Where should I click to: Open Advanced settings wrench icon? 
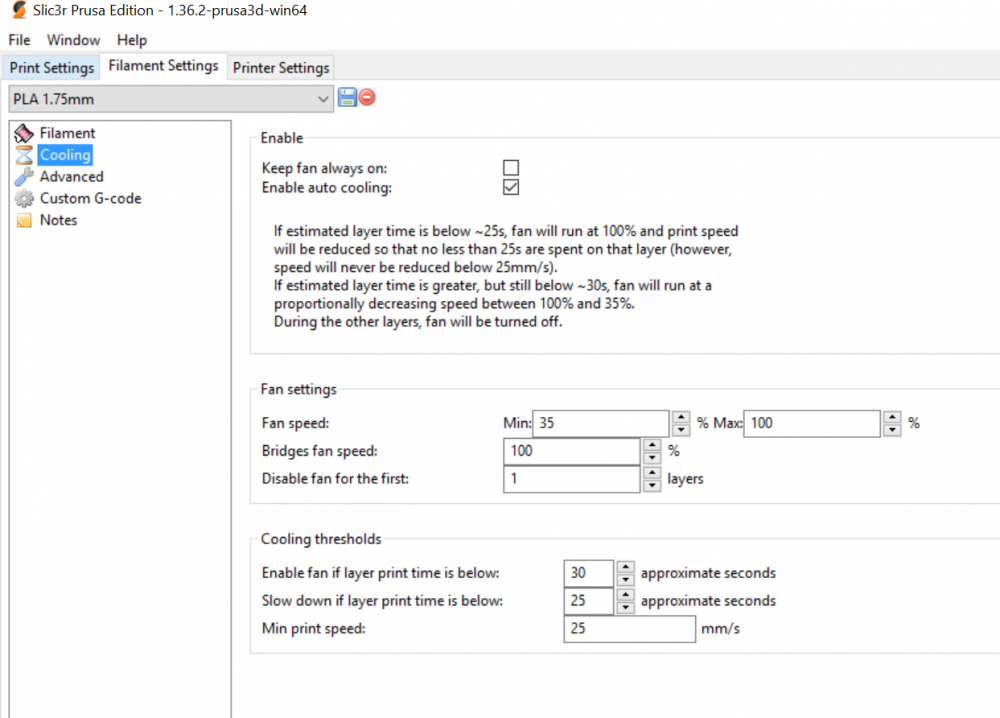click(x=24, y=177)
